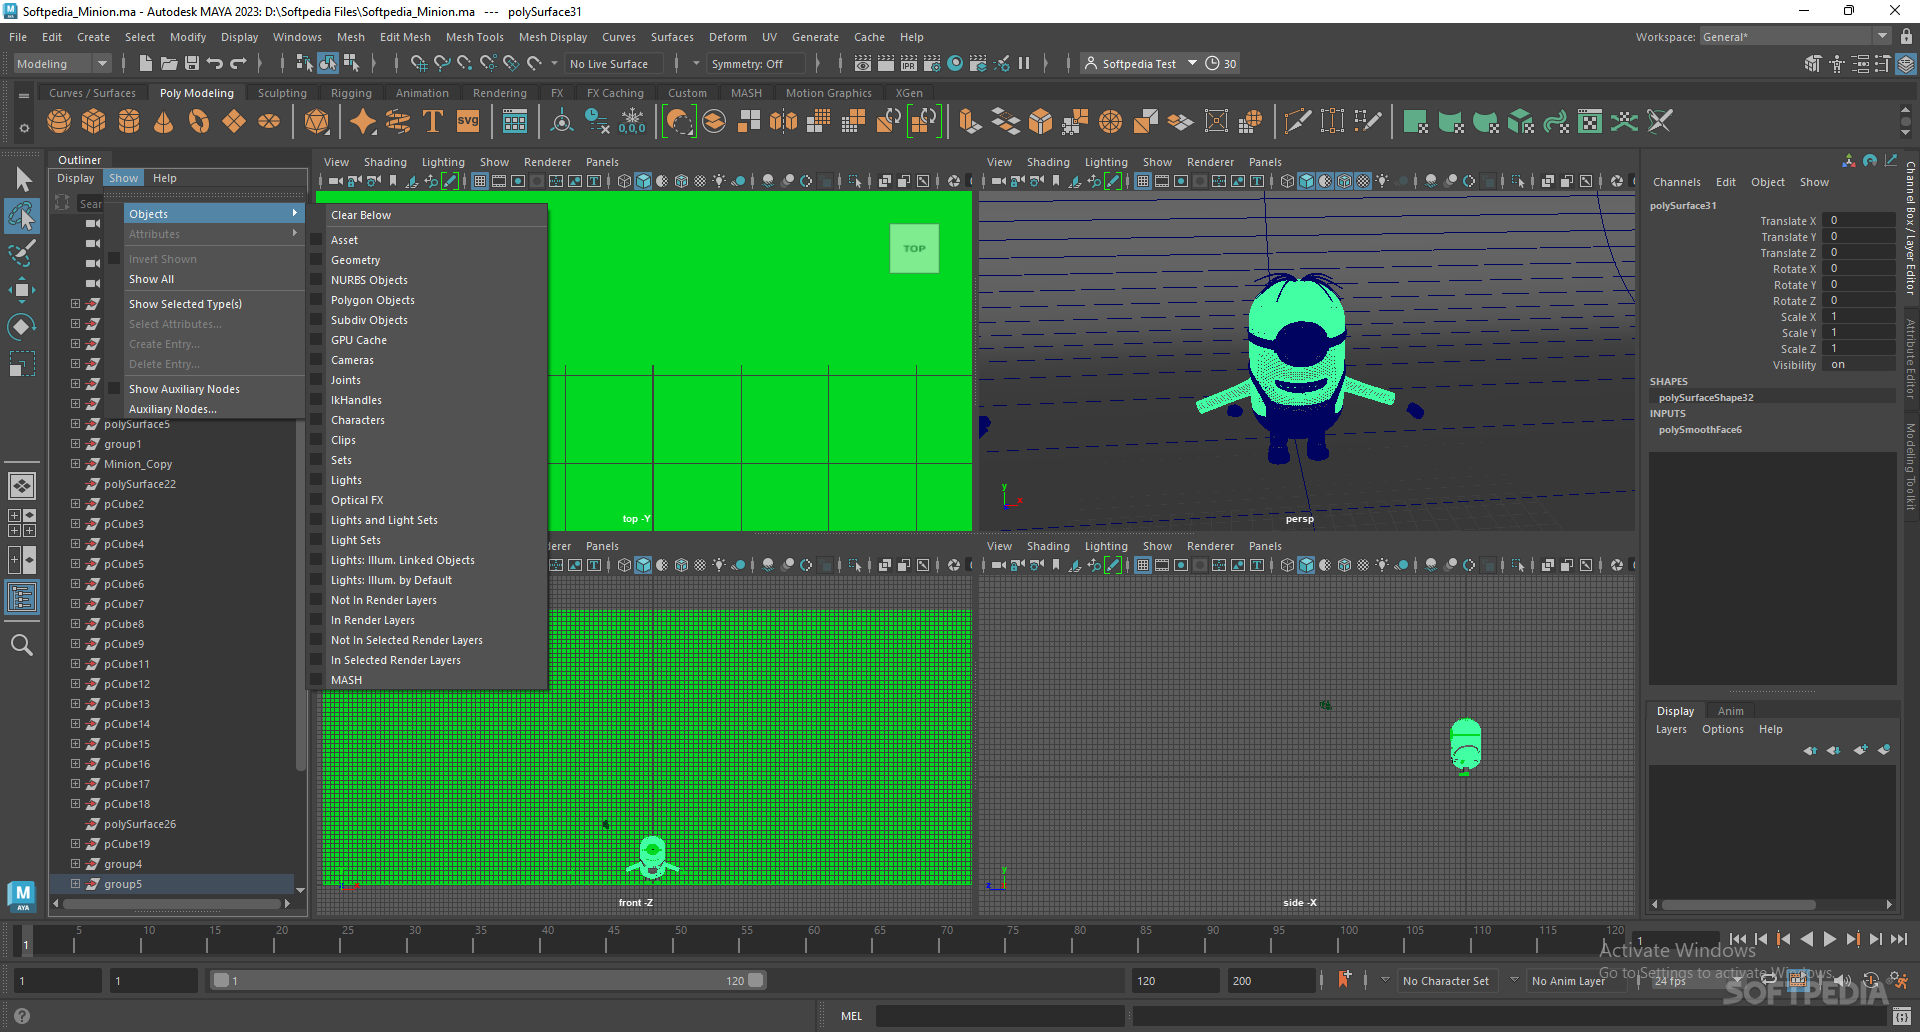Activate the Lasso select tool
Screen dimensions: 1920x1032
22,216
